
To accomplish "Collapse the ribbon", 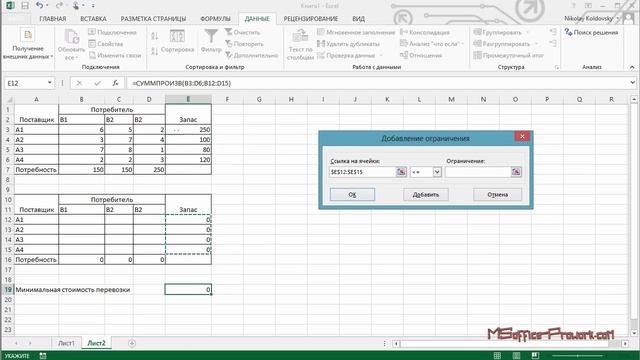I will pyautogui.click(x=632, y=67).
